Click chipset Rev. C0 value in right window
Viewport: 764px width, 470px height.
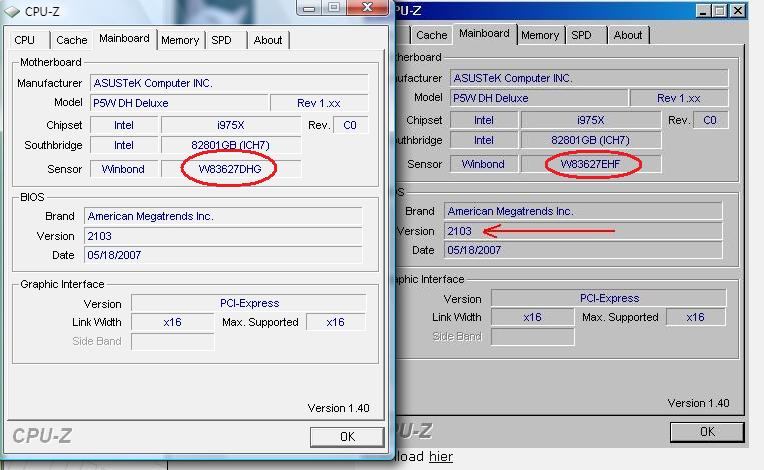coord(710,120)
